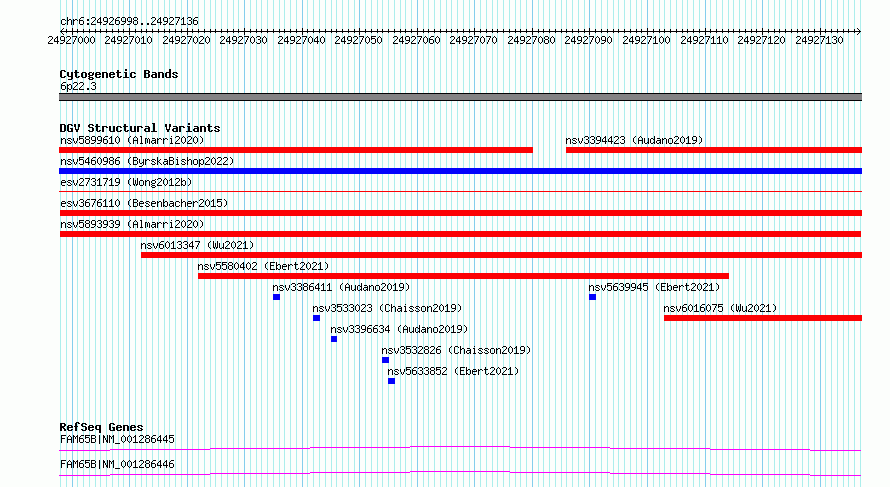Image resolution: width=890 pixels, height=487 pixels.
Task: Click the nsv3386411 (Audano2019) label
Action: click(x=341, y=287)
